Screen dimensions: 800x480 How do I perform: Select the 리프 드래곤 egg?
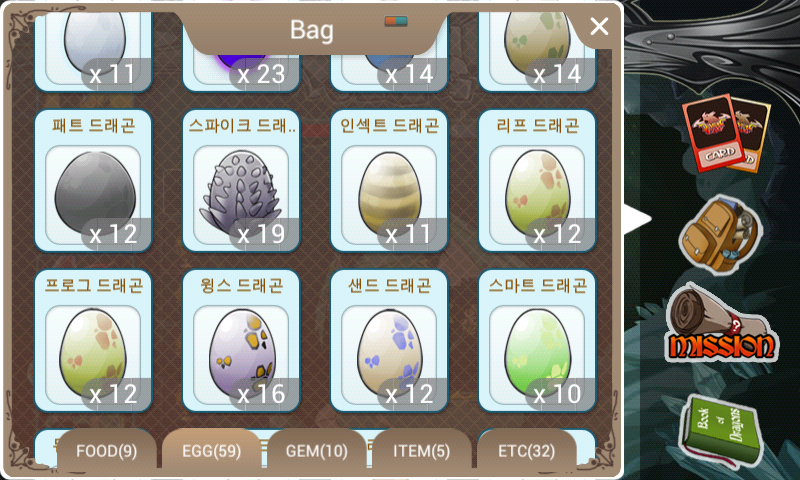point(537,181)
